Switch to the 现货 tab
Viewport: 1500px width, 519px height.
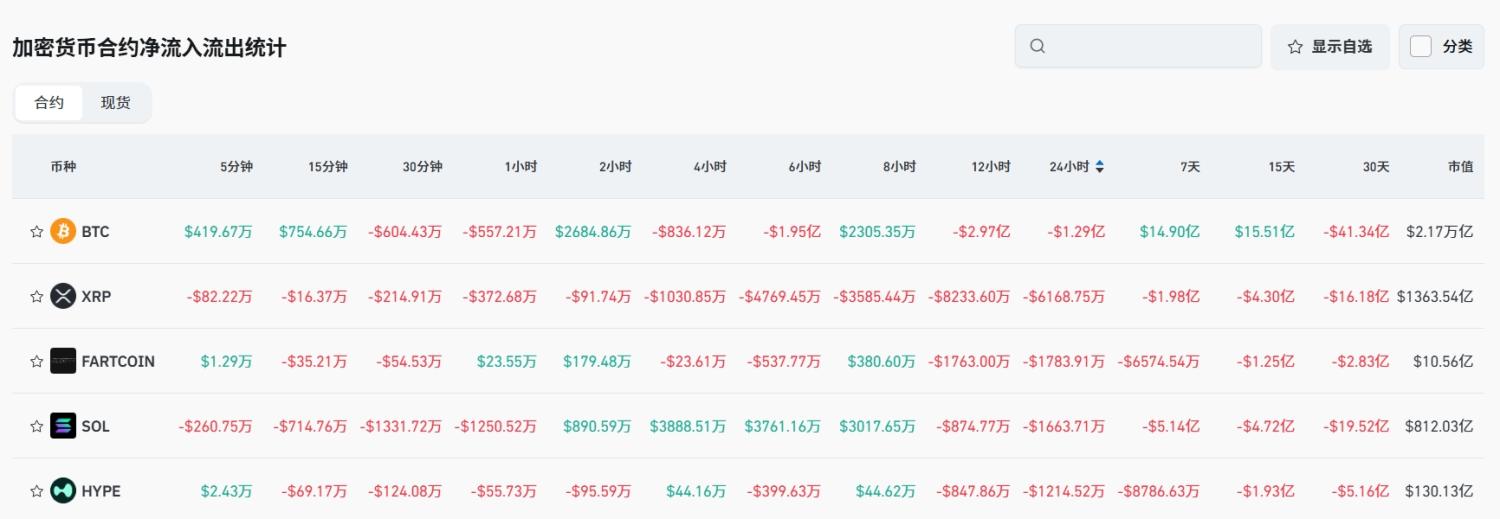click(x=116, y=103)
